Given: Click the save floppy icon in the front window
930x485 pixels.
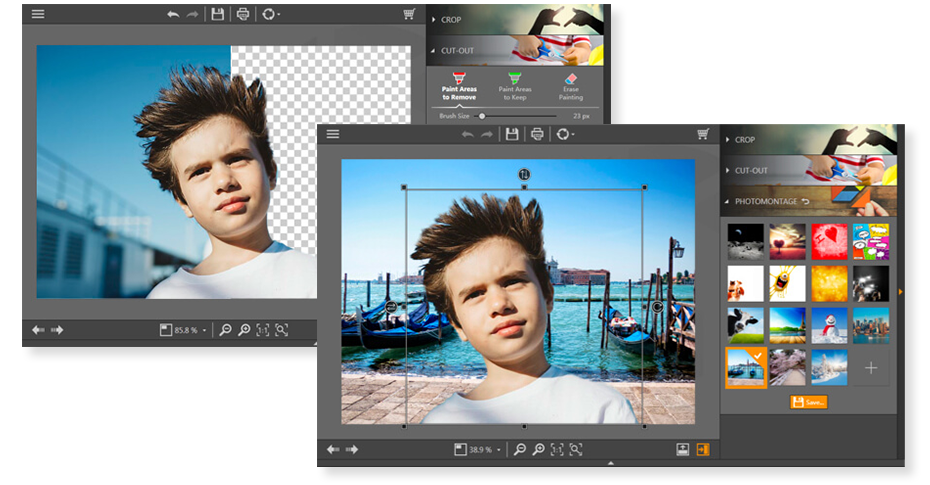Looking at the screenshot, I should 512,134.
